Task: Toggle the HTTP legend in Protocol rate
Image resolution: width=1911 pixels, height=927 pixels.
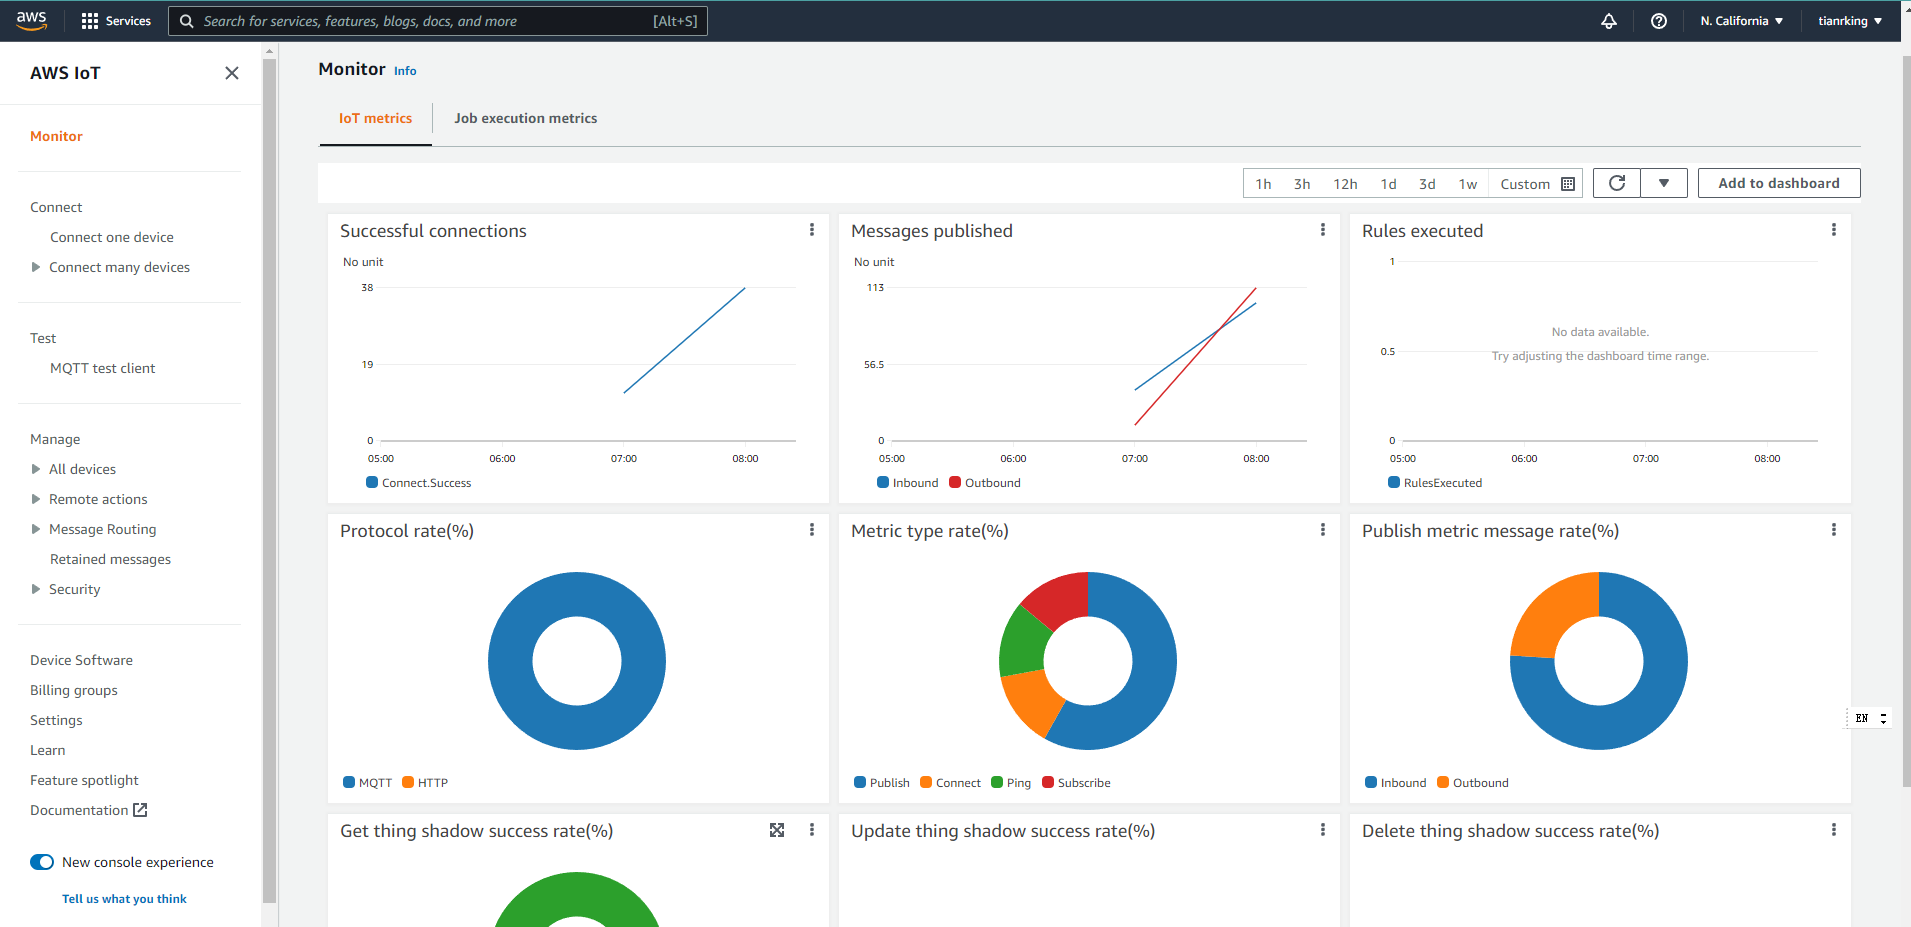Action: point(425,783)
